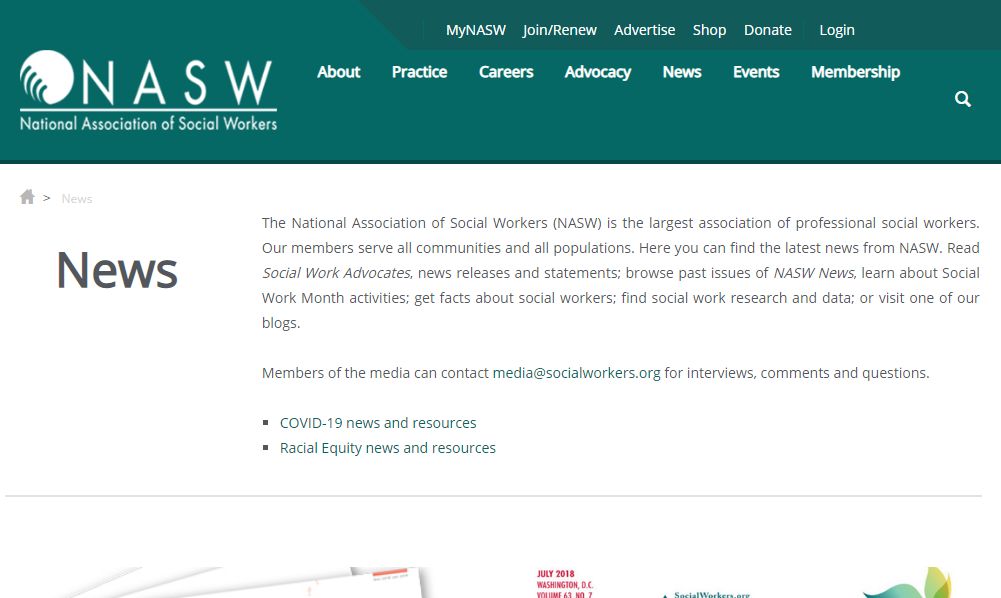Open the Advertise link
Viewport: 1001px width, 598px height.
(x=645, y=30)
